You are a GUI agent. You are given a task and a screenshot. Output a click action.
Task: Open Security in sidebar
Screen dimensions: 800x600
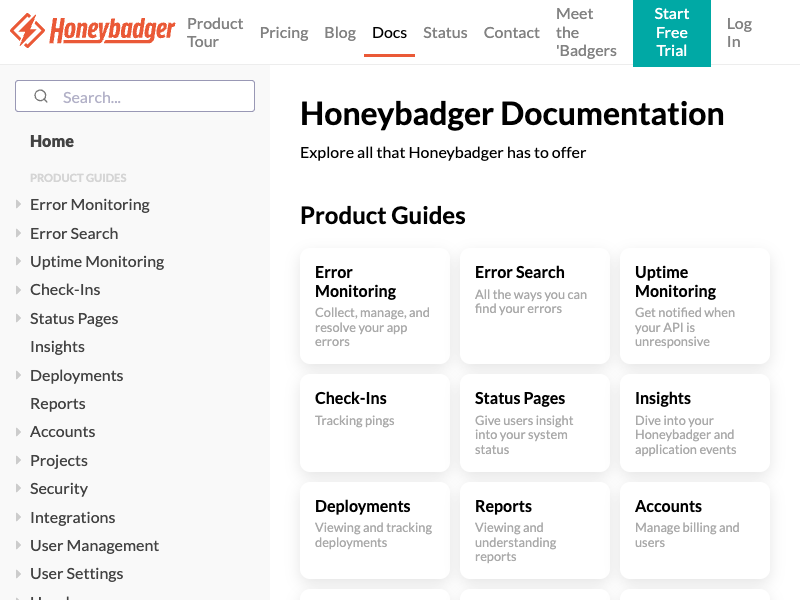coord(59,488)
